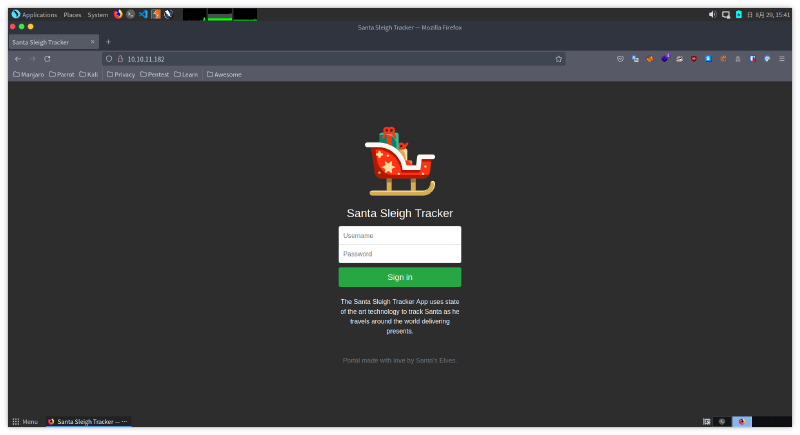The height and width of the screenshot is (435, 800).
Task: Switch to the highlighted Firefox workspace
Action: (742, 422)
